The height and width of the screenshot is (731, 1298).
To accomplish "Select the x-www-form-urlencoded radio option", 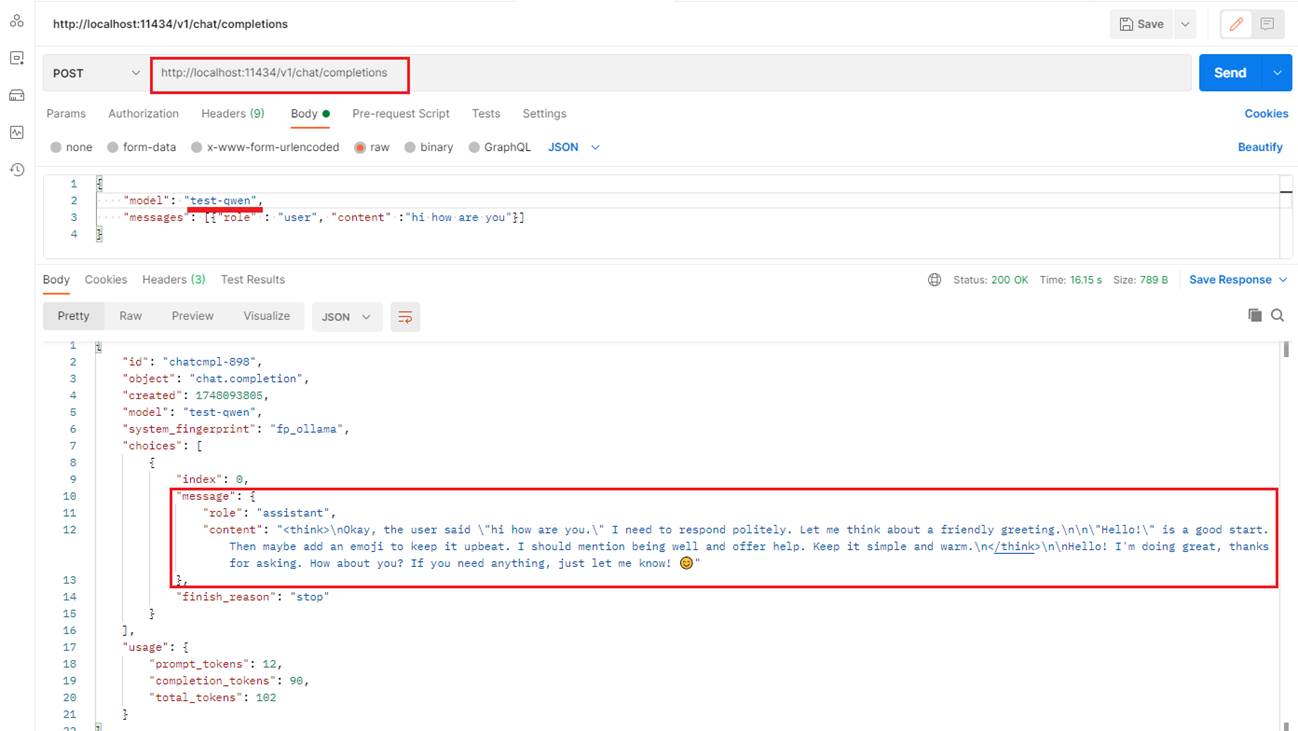I will point(196,147).
